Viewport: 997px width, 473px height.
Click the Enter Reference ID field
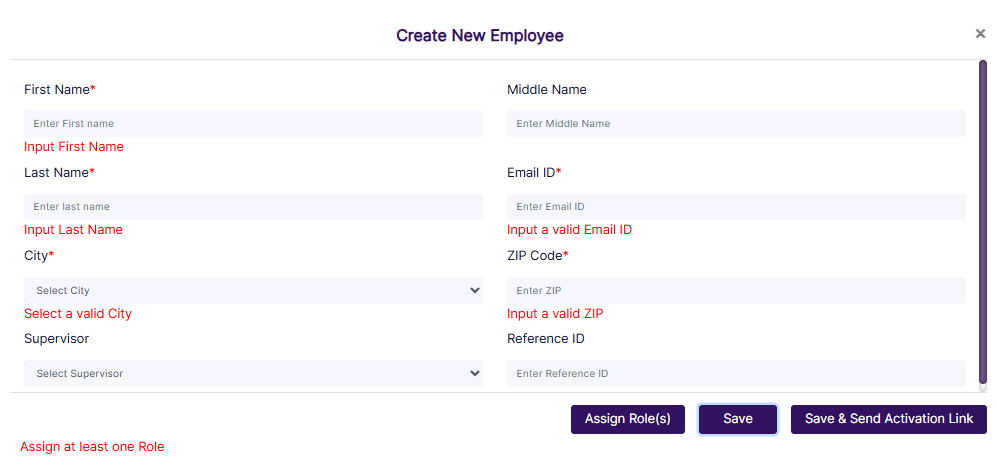[x=736, y=374]
